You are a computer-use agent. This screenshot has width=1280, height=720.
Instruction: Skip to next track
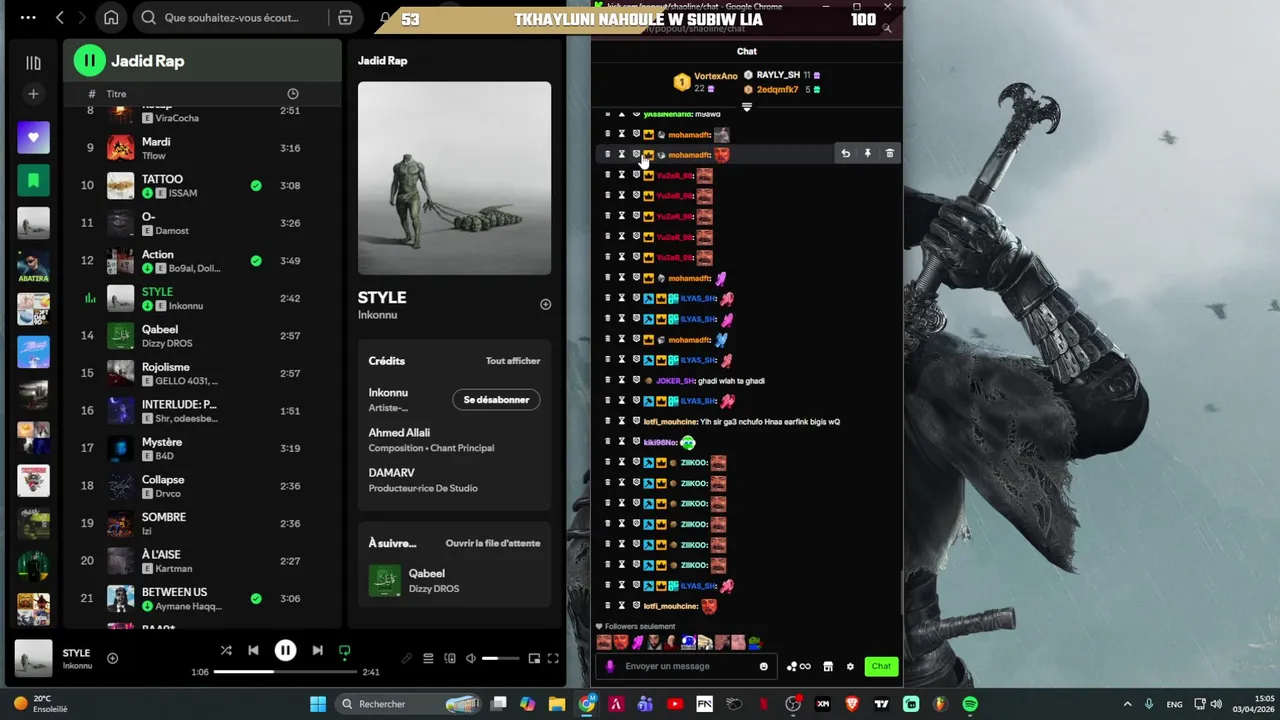coord(317,651)
